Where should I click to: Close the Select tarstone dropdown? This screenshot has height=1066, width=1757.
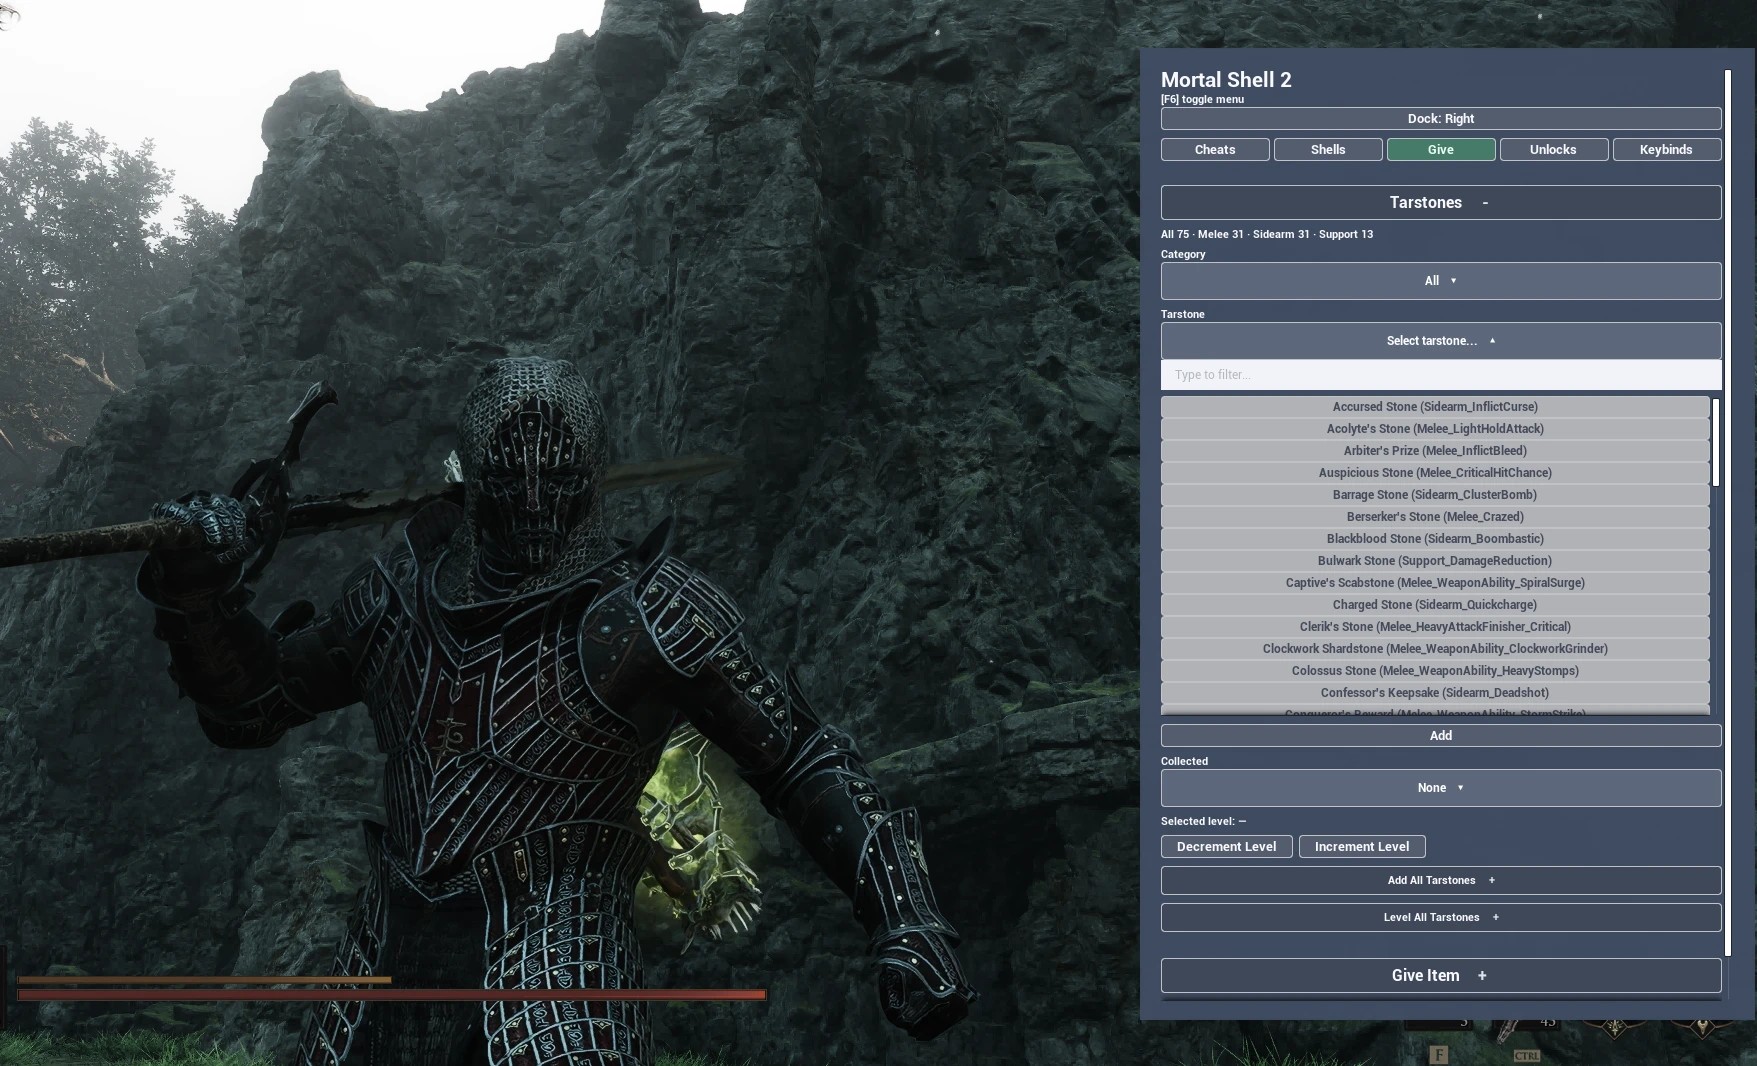1441,341
